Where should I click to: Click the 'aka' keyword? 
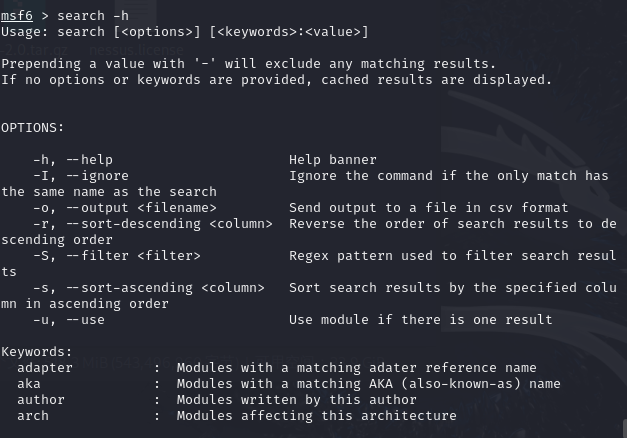pyautogui.click(x=29, y=384)
